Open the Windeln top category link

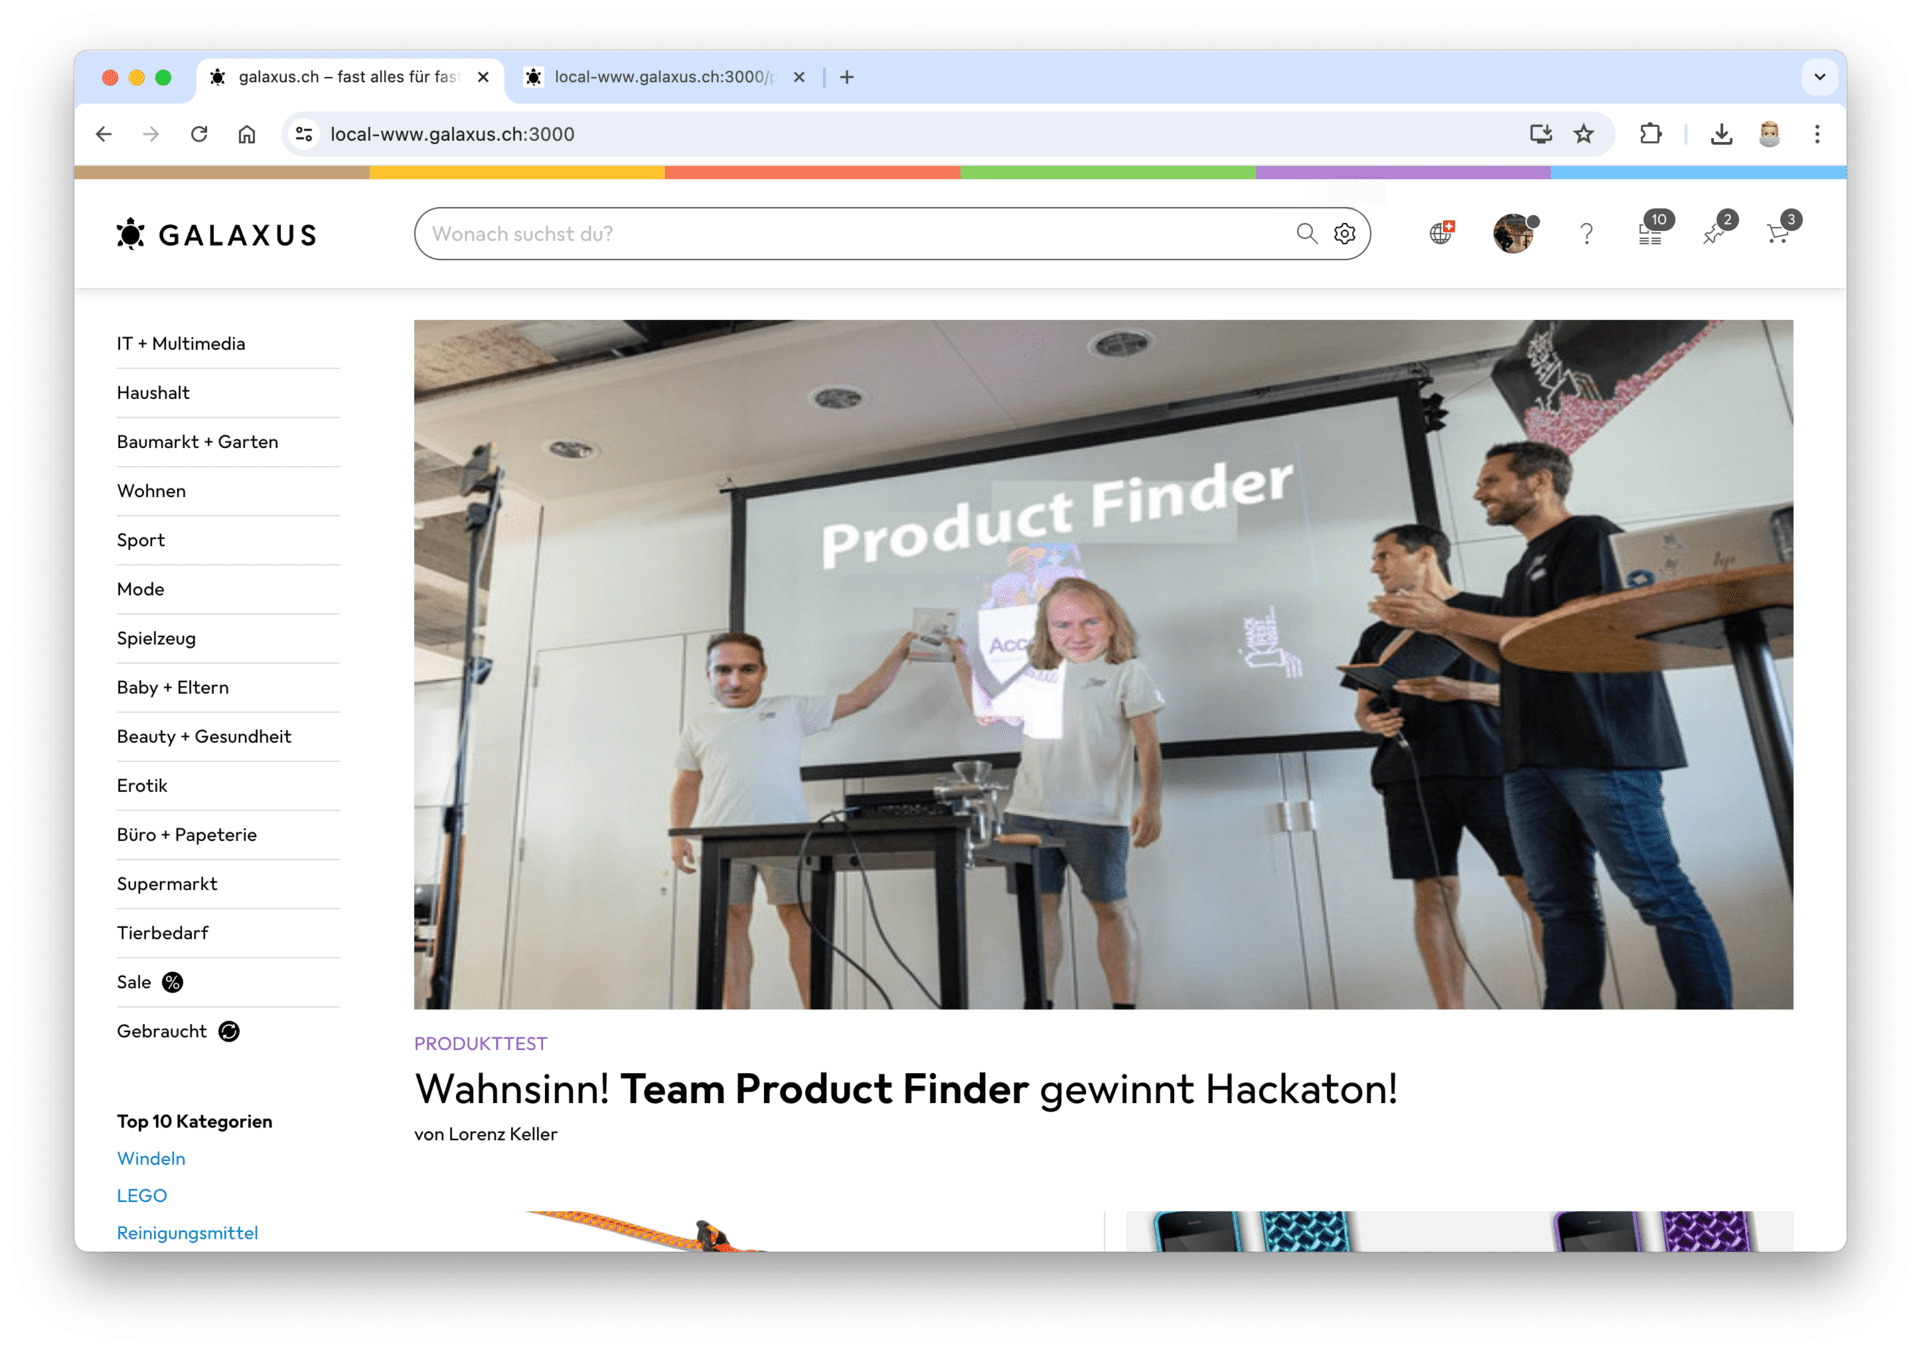151,1158
